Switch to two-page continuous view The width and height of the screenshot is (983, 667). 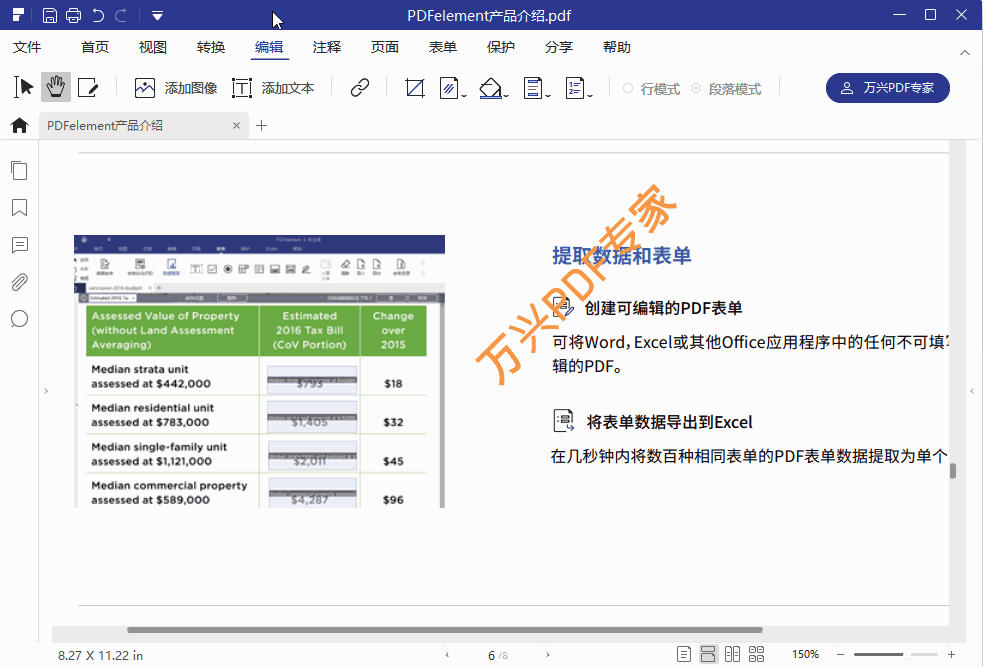[757, 654]
